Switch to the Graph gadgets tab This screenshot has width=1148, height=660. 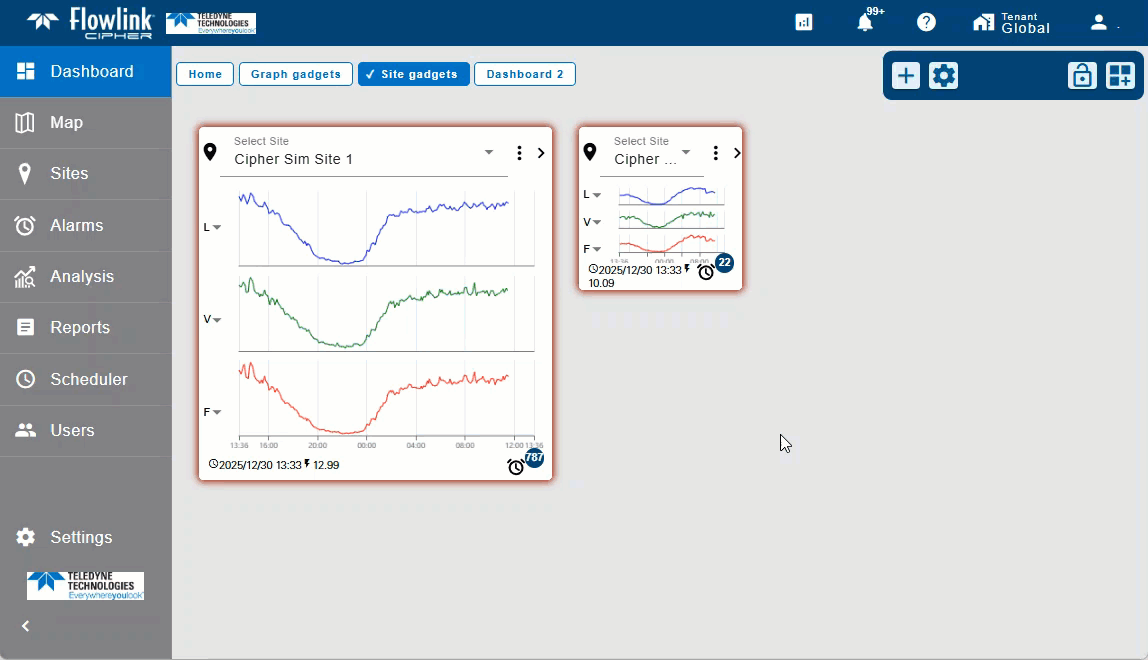[295, 74]
